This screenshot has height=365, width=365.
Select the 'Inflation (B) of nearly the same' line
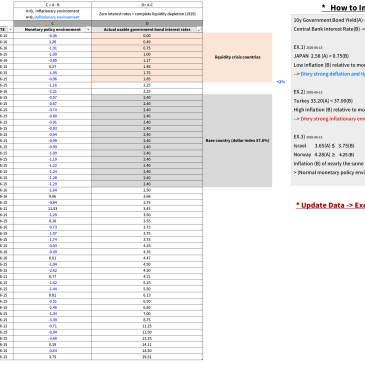(328, 164)
